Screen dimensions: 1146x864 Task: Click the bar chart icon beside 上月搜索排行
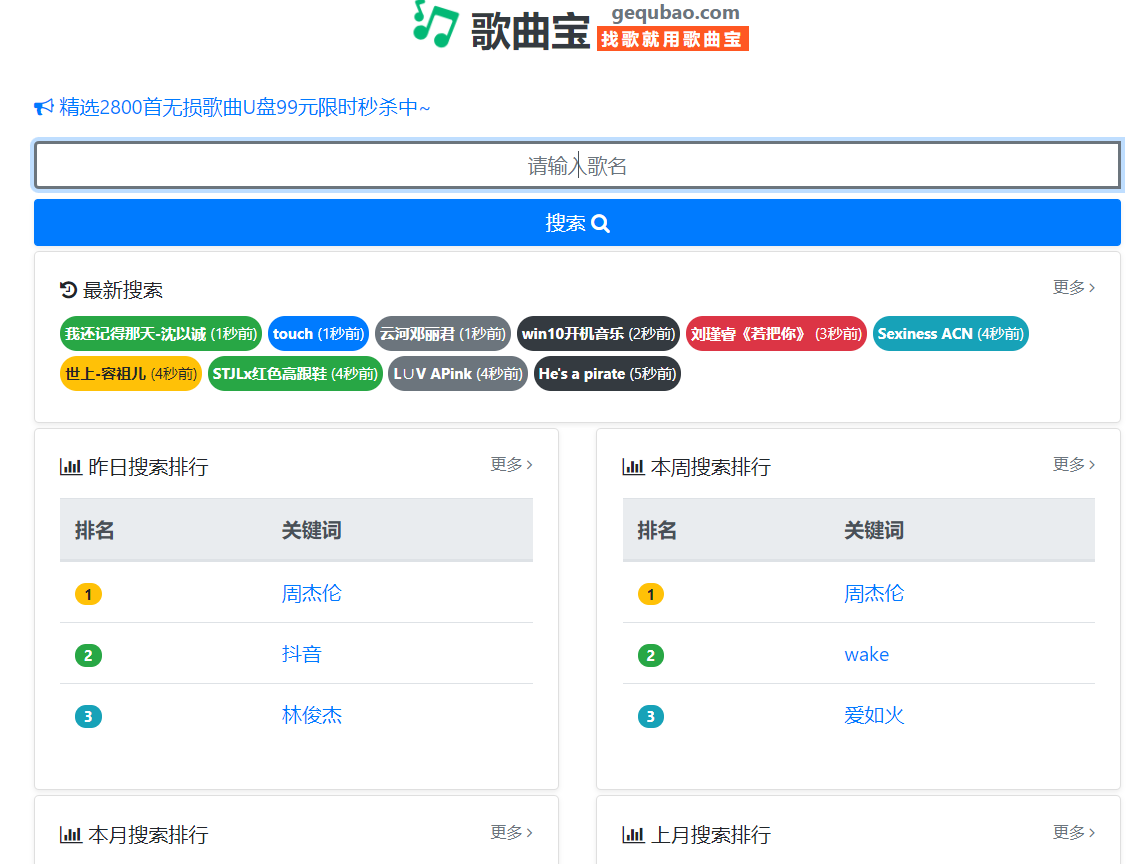point(633,833)
